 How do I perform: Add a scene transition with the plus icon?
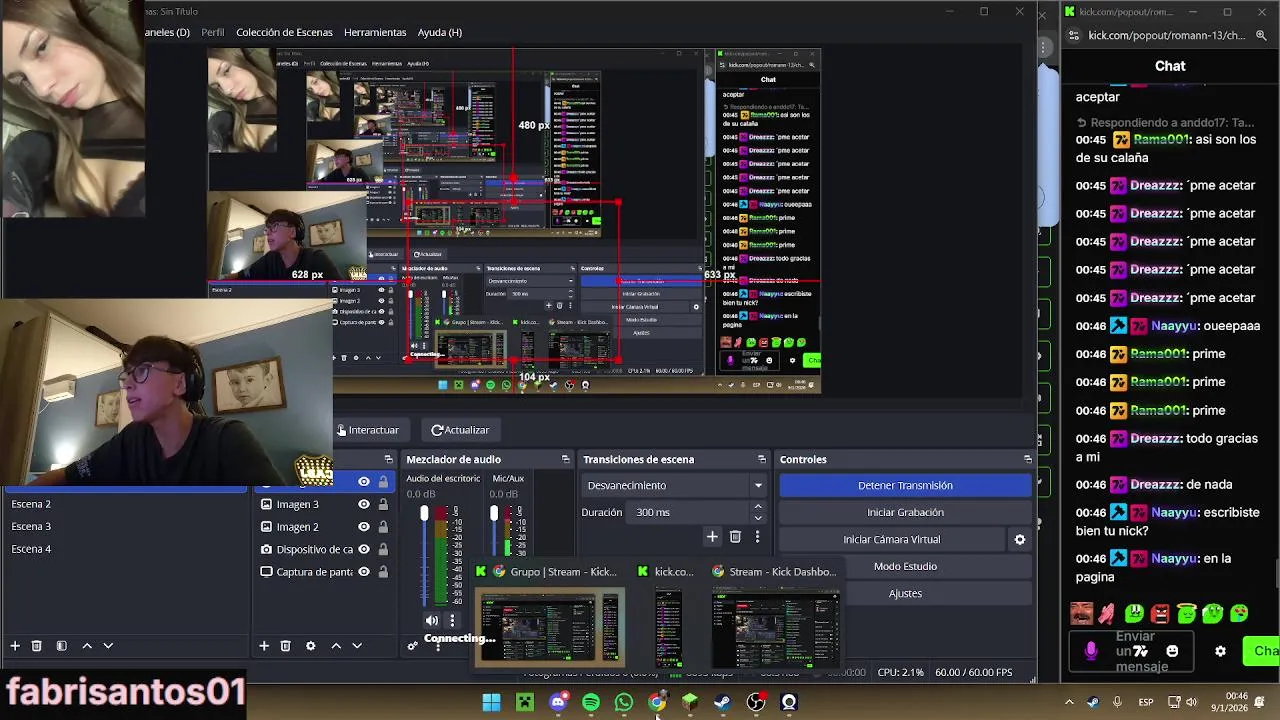click(x=712, y=537)
